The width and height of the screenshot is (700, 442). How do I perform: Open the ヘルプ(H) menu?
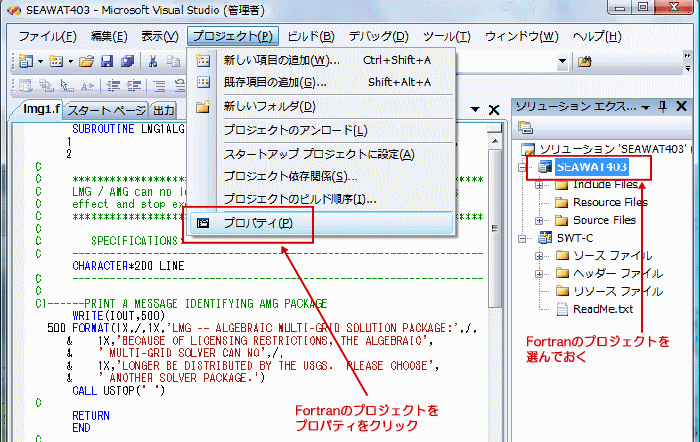pos(597,36)
